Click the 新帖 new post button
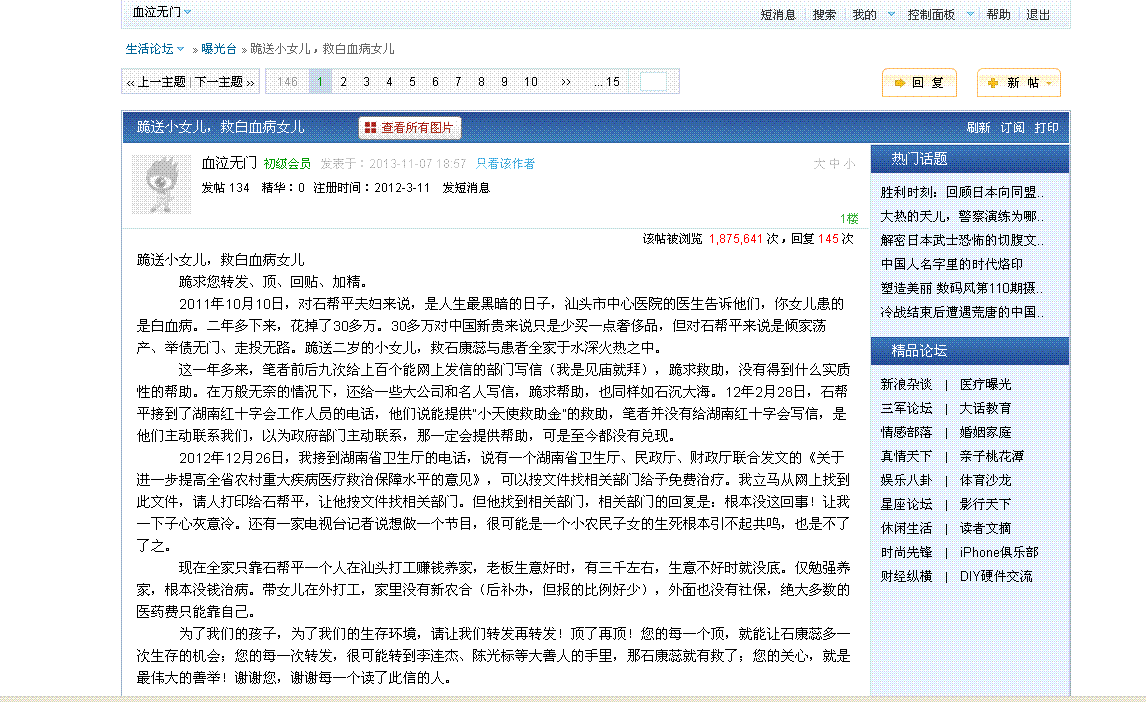 [x=1019, y=83]
